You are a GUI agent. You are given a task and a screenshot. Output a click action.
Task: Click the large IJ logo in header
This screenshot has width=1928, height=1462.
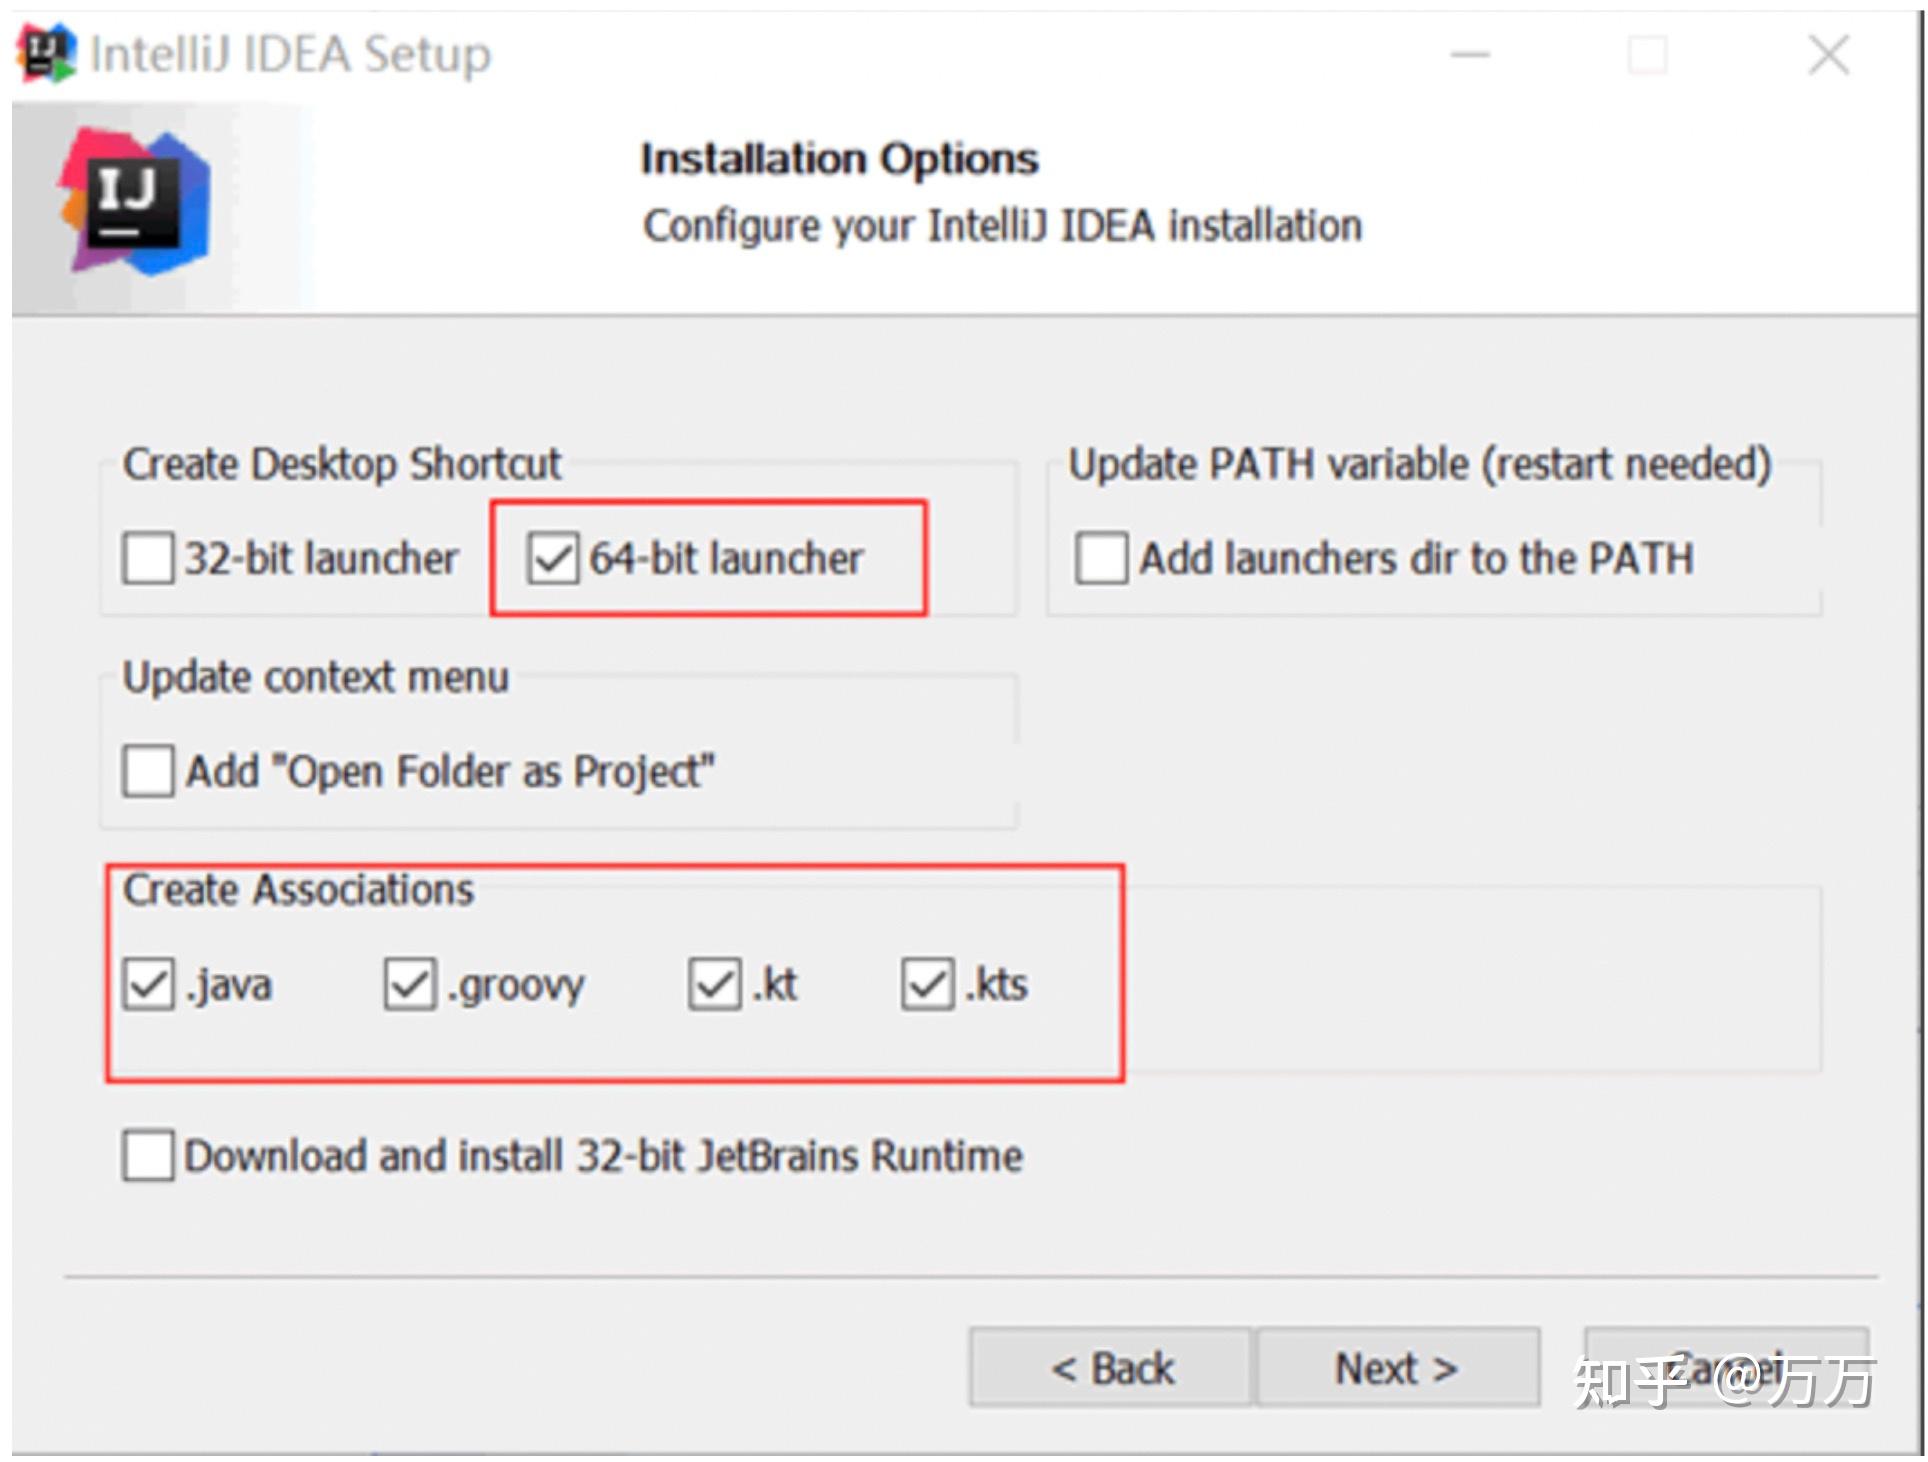click(x=135, y=201)
